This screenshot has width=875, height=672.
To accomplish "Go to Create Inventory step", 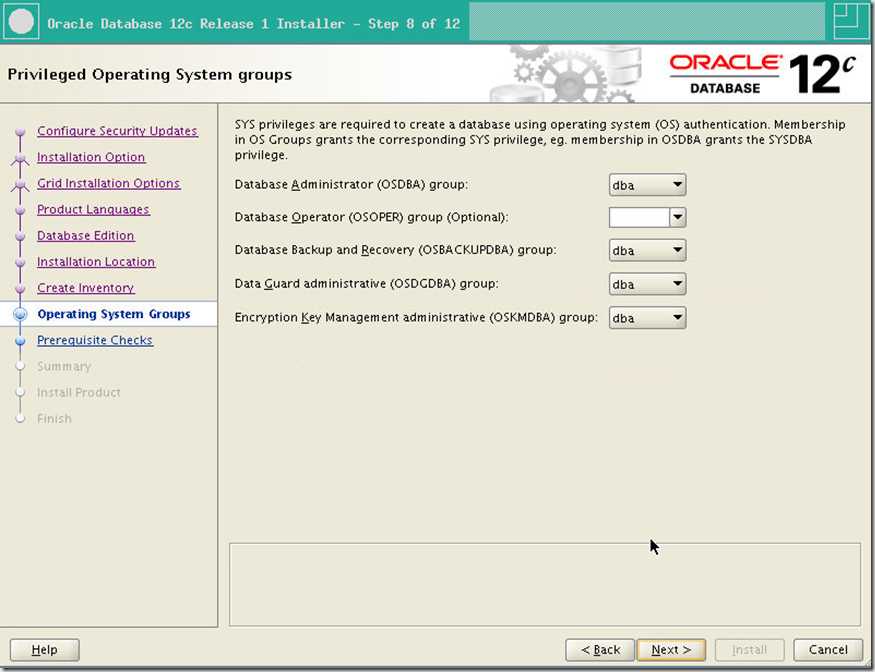I will [x=85, y=288].
